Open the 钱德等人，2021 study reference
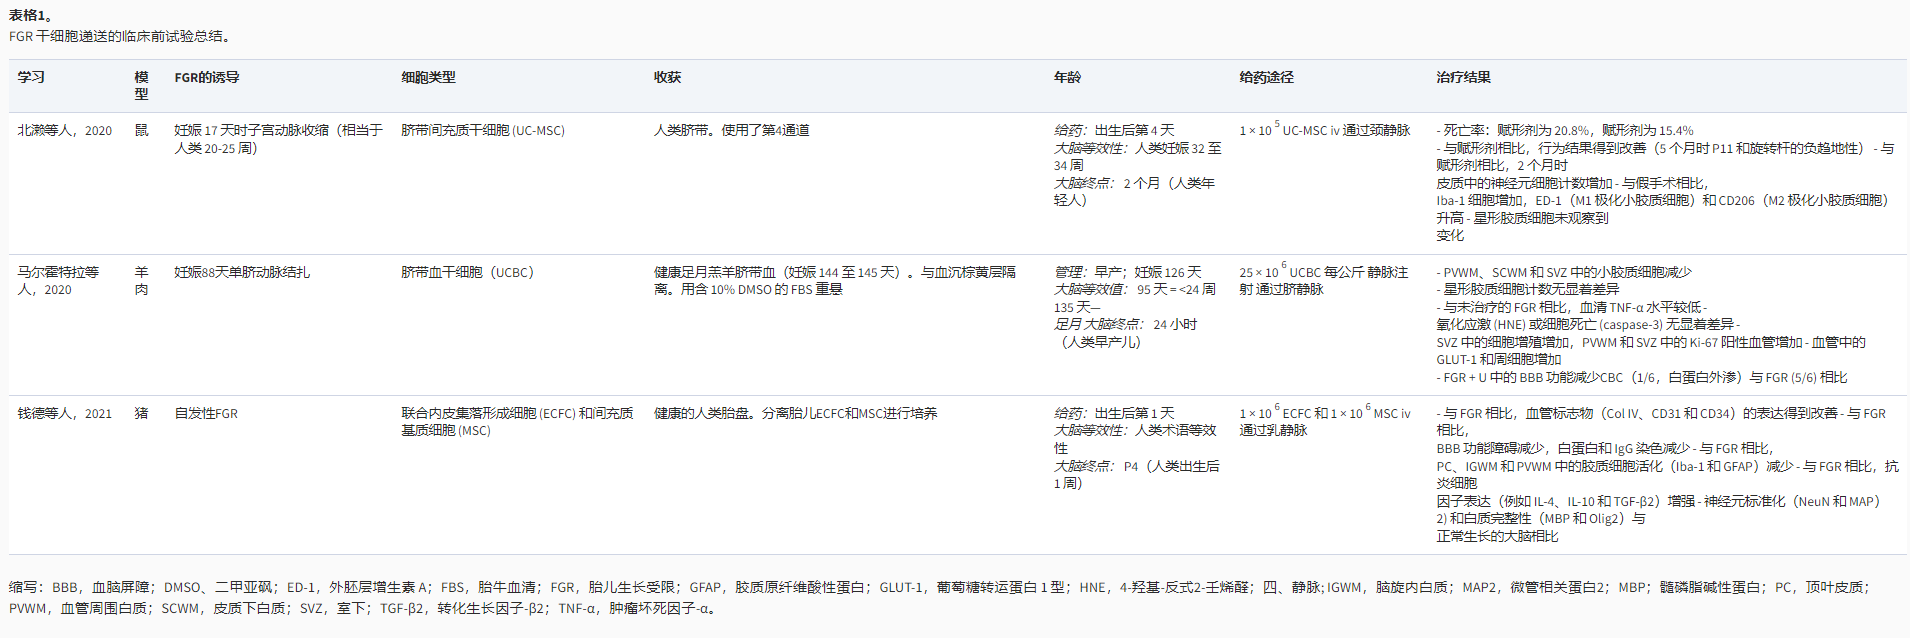The width and height of the screenshot is (1910, 638). (x=65, y=413)
